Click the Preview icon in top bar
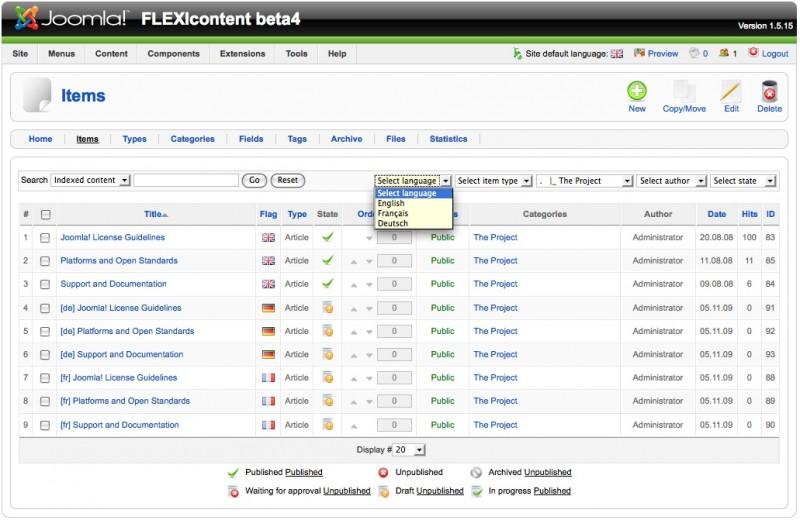The height and width of the screenshot is (520, 800). coord(639,53)
